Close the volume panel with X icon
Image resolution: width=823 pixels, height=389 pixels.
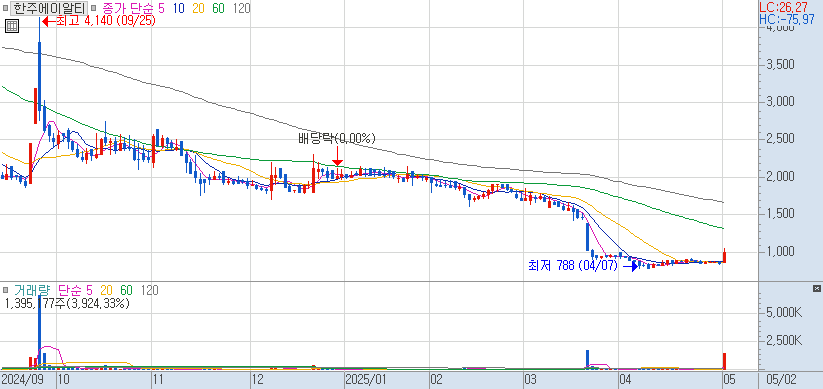coord(816,289)
